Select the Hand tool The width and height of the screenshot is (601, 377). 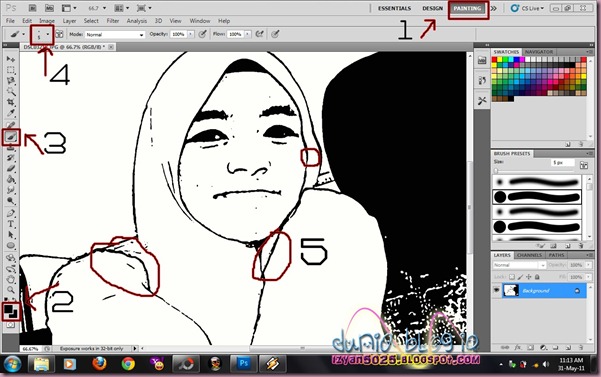pos(11,279)
